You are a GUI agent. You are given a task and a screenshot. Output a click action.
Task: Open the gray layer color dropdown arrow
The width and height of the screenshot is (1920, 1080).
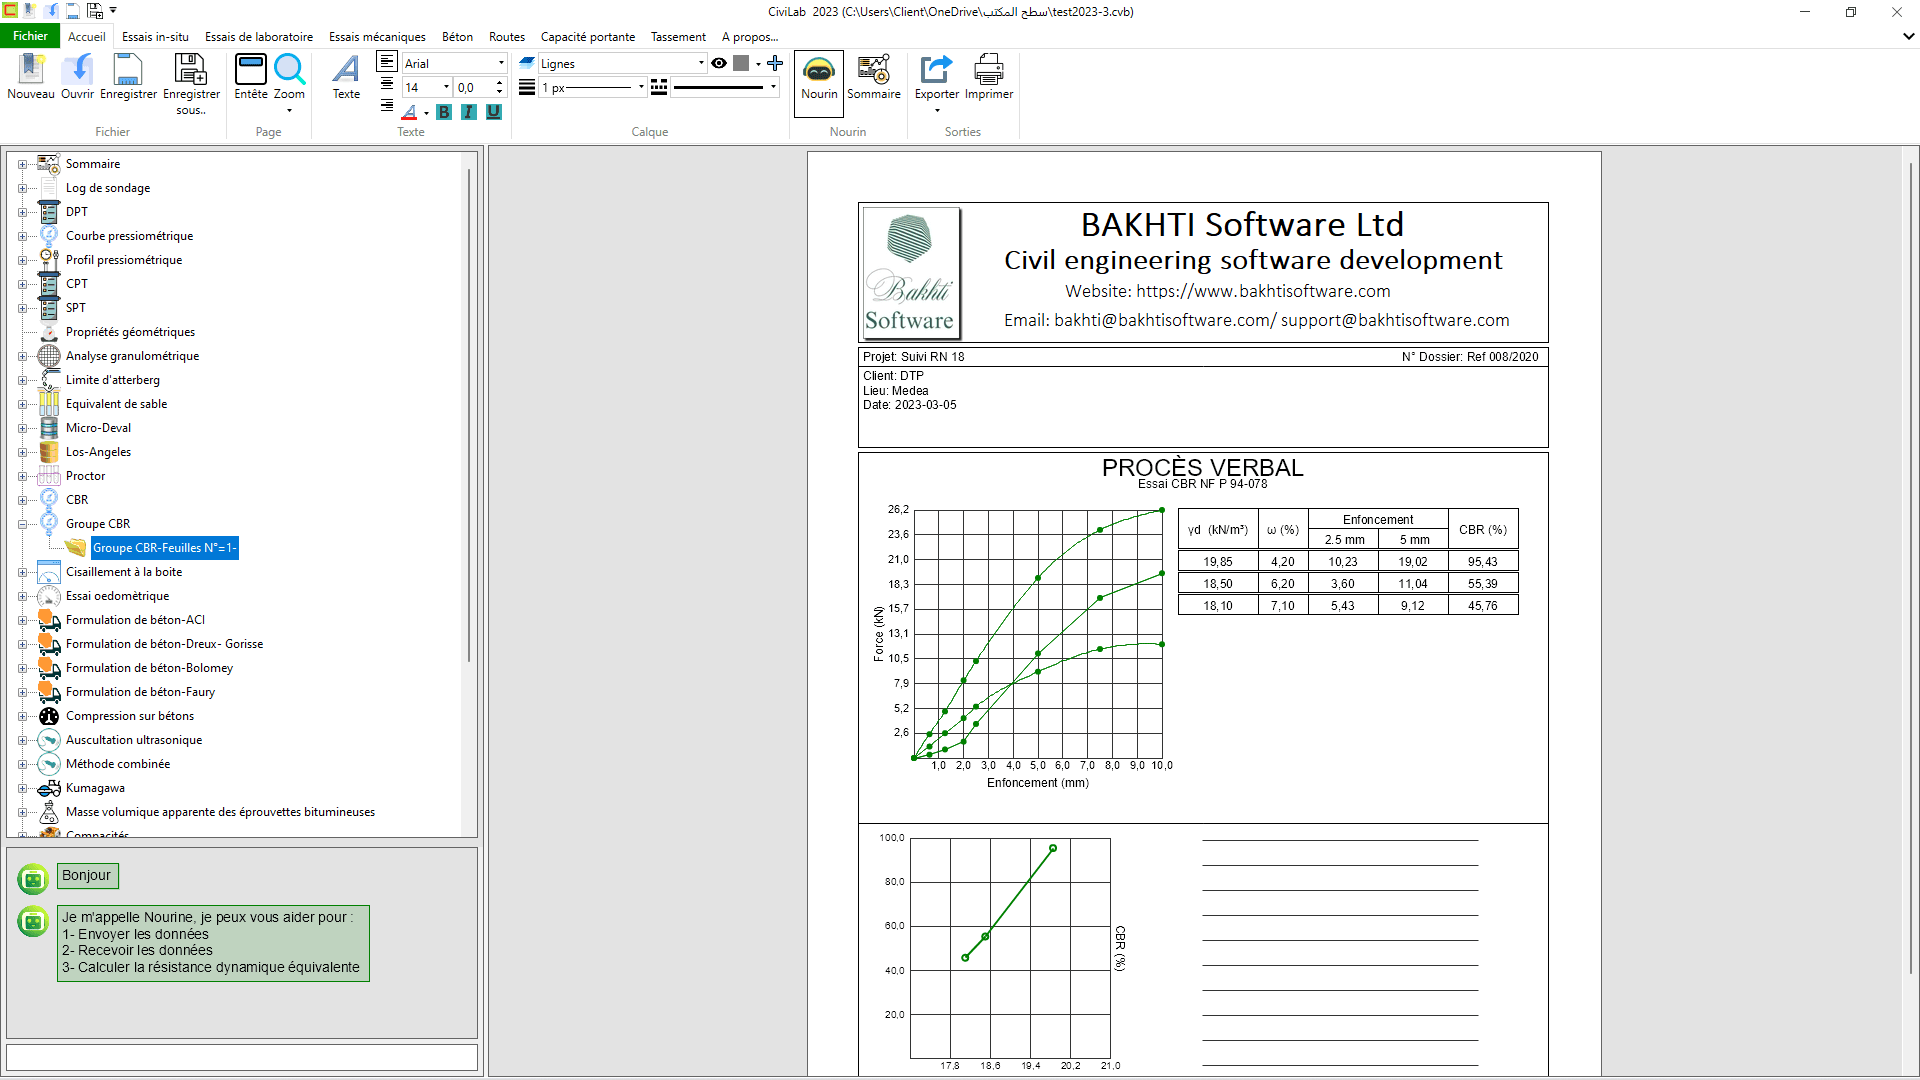point(758,63)
